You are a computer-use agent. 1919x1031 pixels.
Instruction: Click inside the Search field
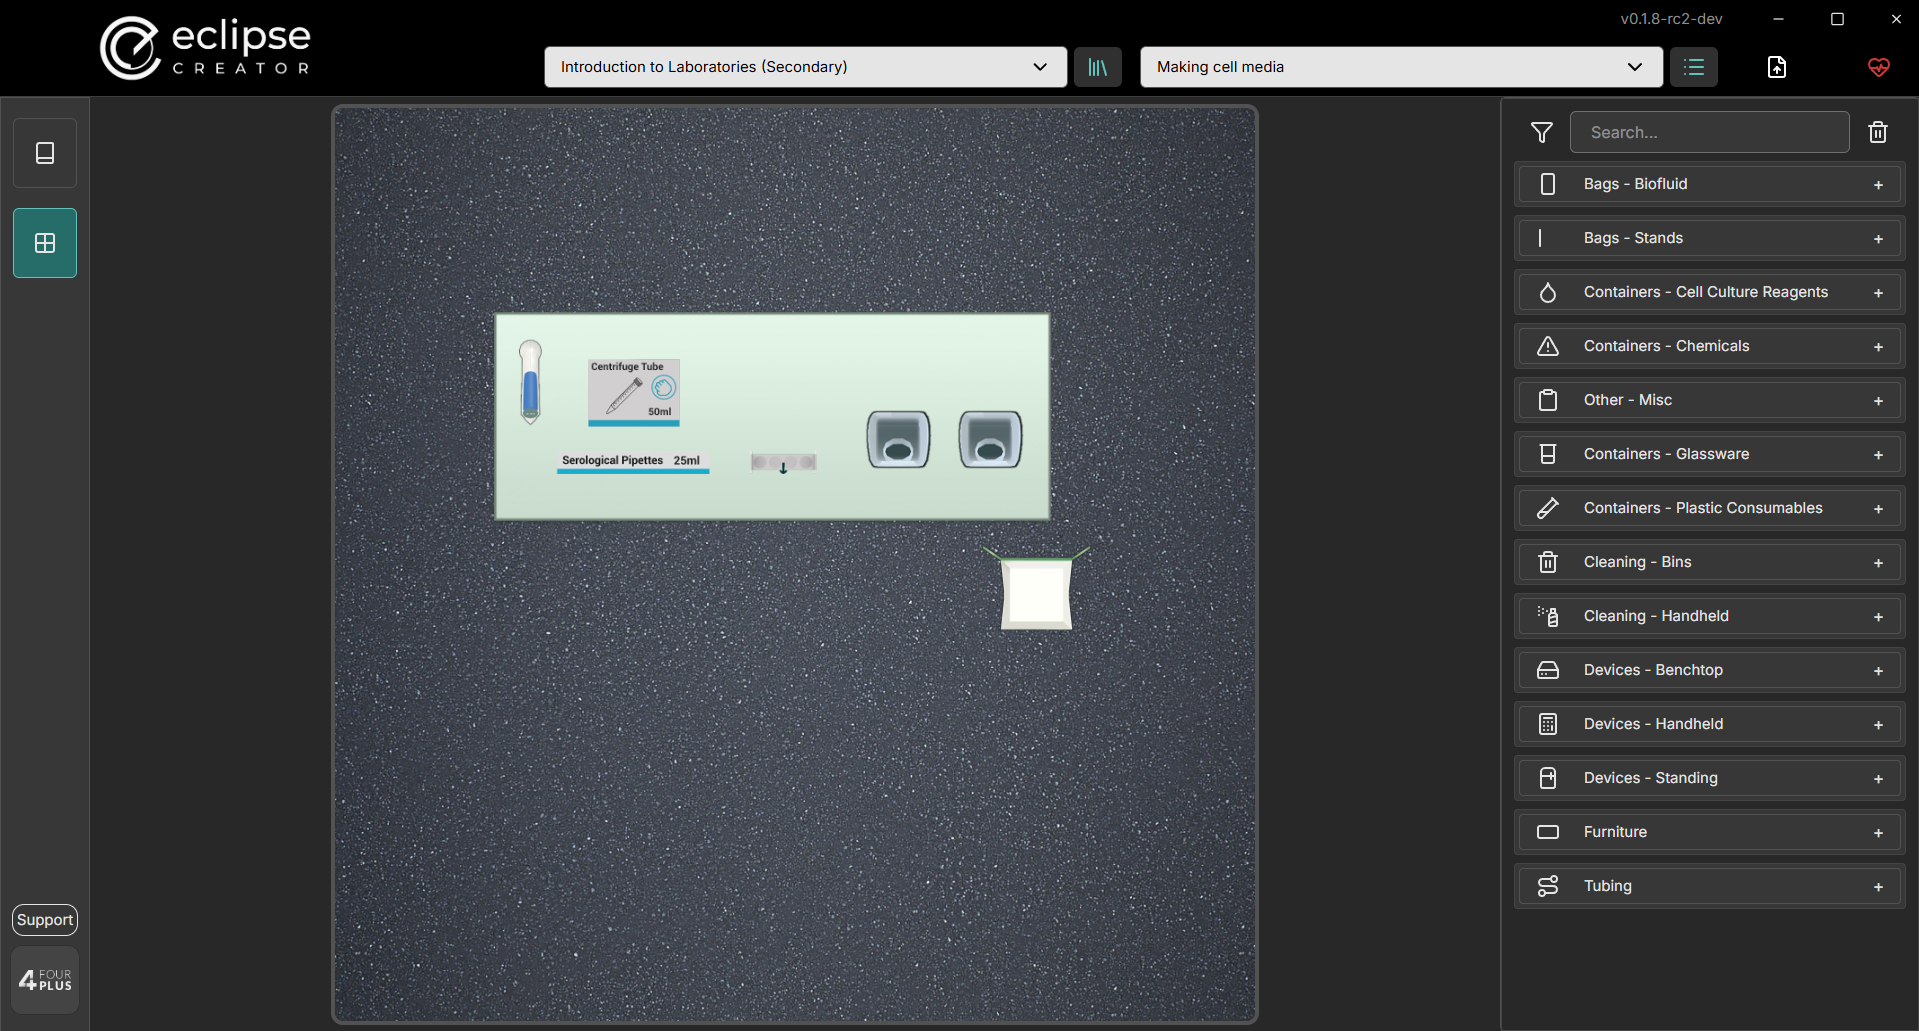tap(1710, 132)
